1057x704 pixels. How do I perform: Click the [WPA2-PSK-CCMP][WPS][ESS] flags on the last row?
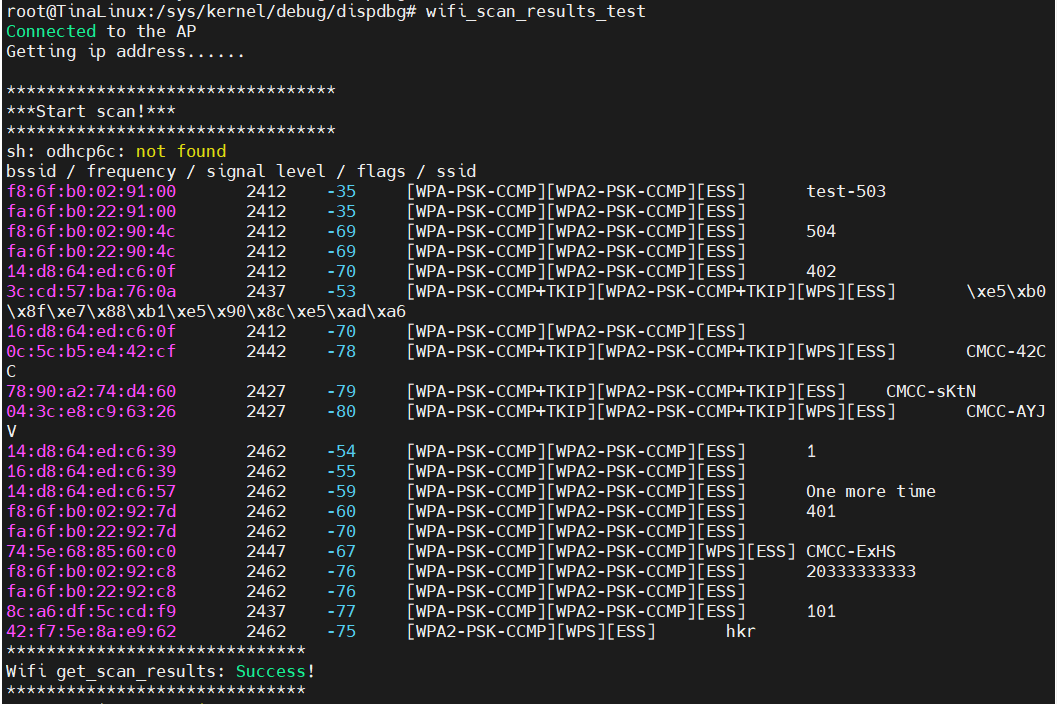(531, 631)
